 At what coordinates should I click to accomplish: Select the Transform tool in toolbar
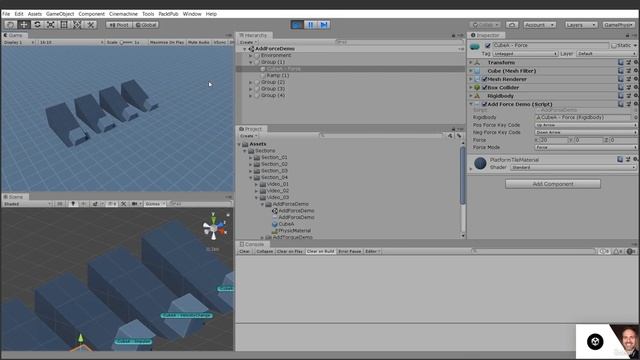point(77,25)
